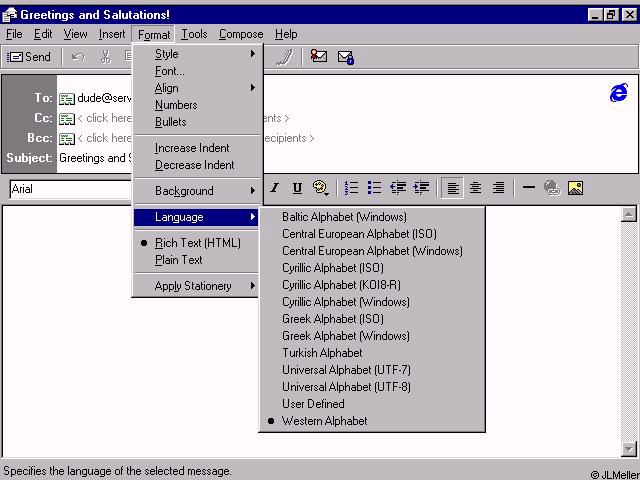Open the font color palette icon
Viewport: 640px width, 480px height.
tap(321, 188)
